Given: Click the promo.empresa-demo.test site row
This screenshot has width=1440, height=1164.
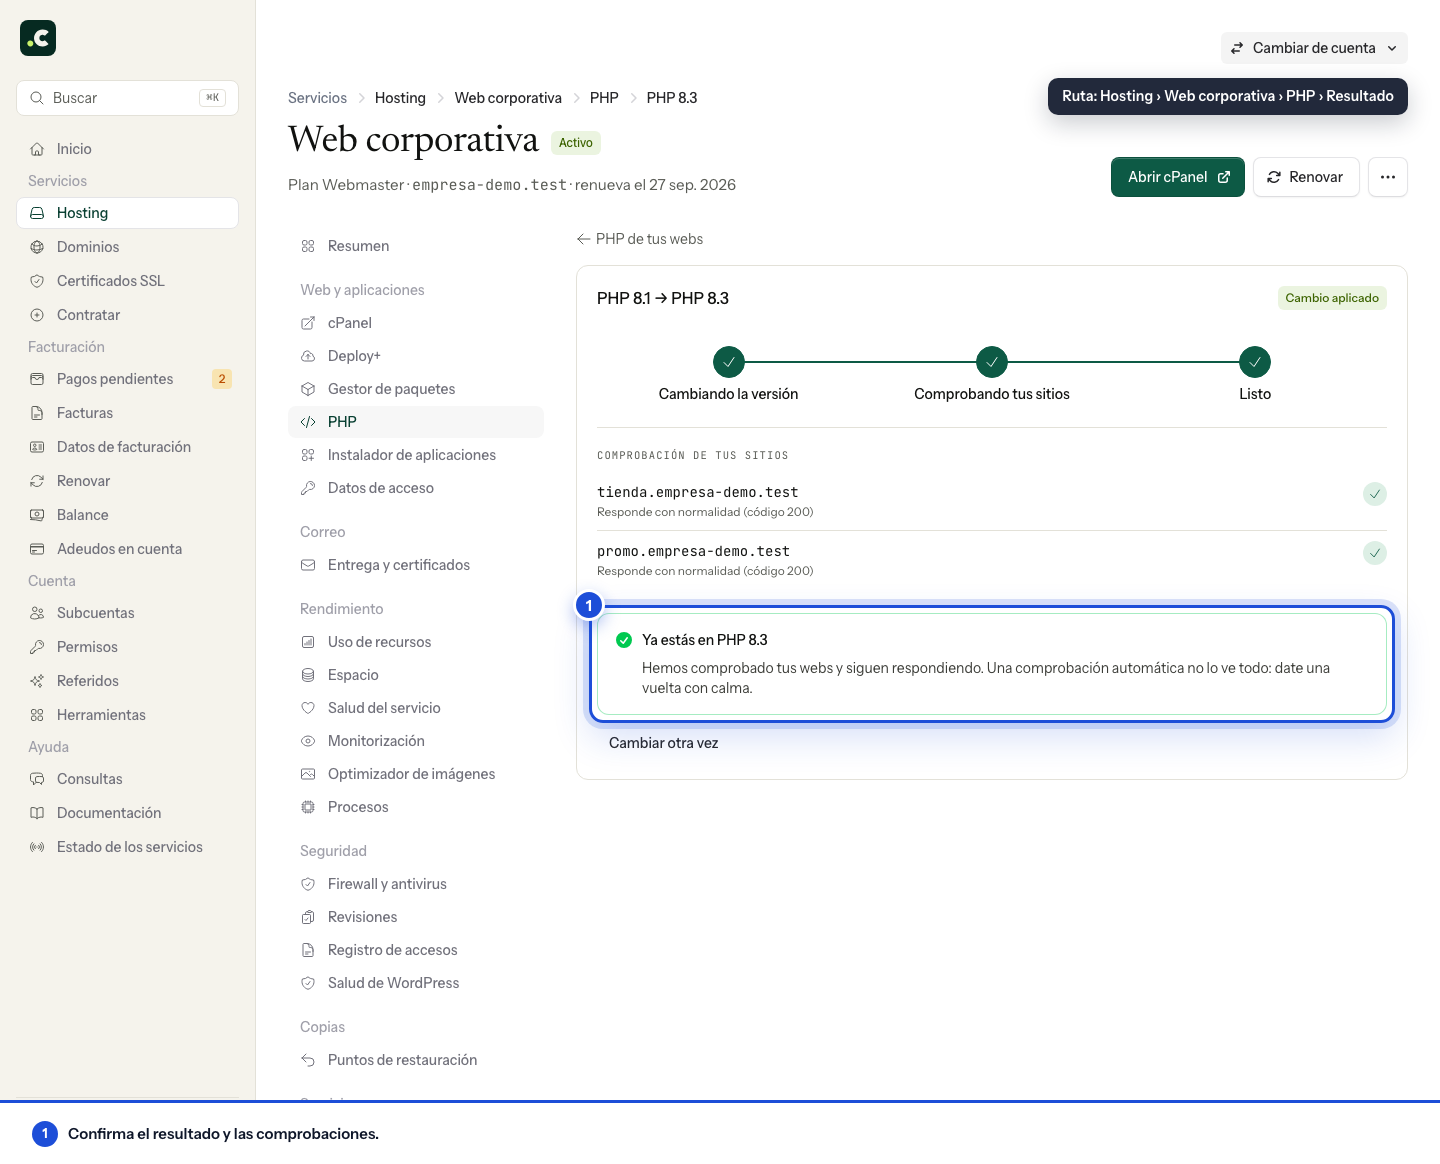Looking at the screenshot, I should click(x=992, y=560).
